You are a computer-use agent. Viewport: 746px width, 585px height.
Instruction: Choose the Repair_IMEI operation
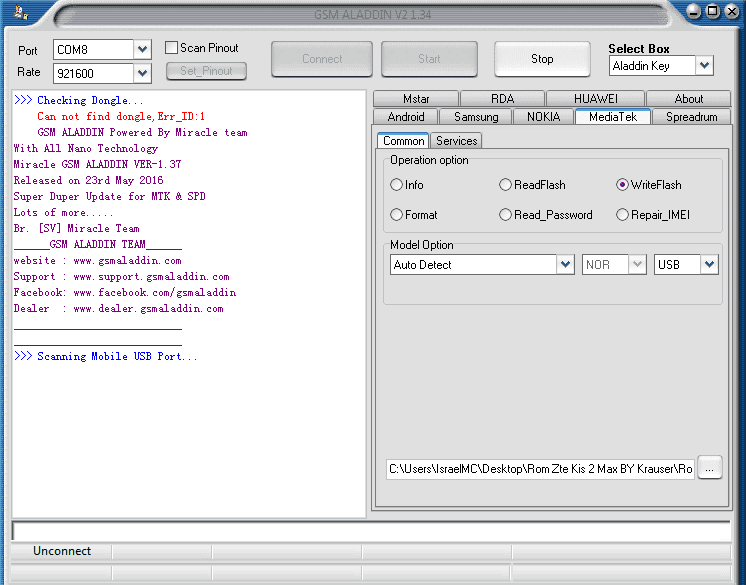click(x=622, y=214)
